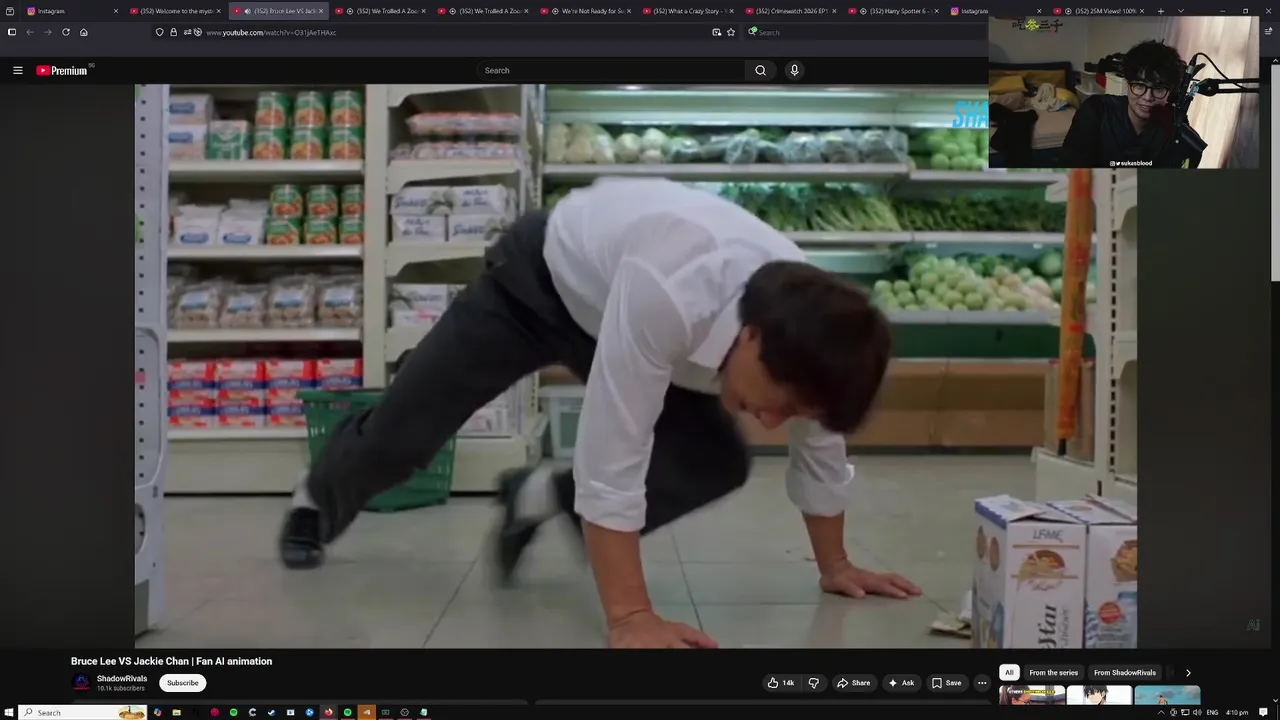Start voice search with microphone icon

pos(794,70)
